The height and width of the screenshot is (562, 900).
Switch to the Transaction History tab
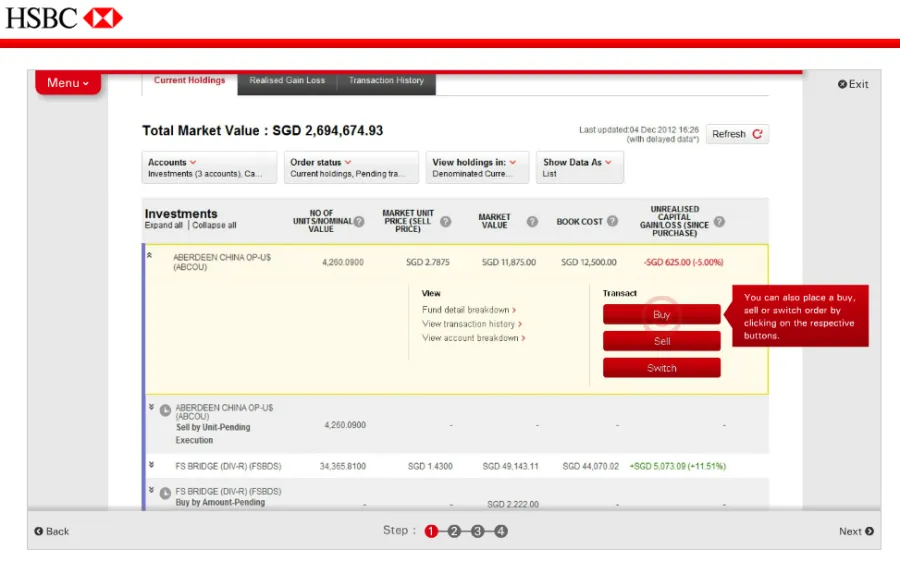point(386,81)
